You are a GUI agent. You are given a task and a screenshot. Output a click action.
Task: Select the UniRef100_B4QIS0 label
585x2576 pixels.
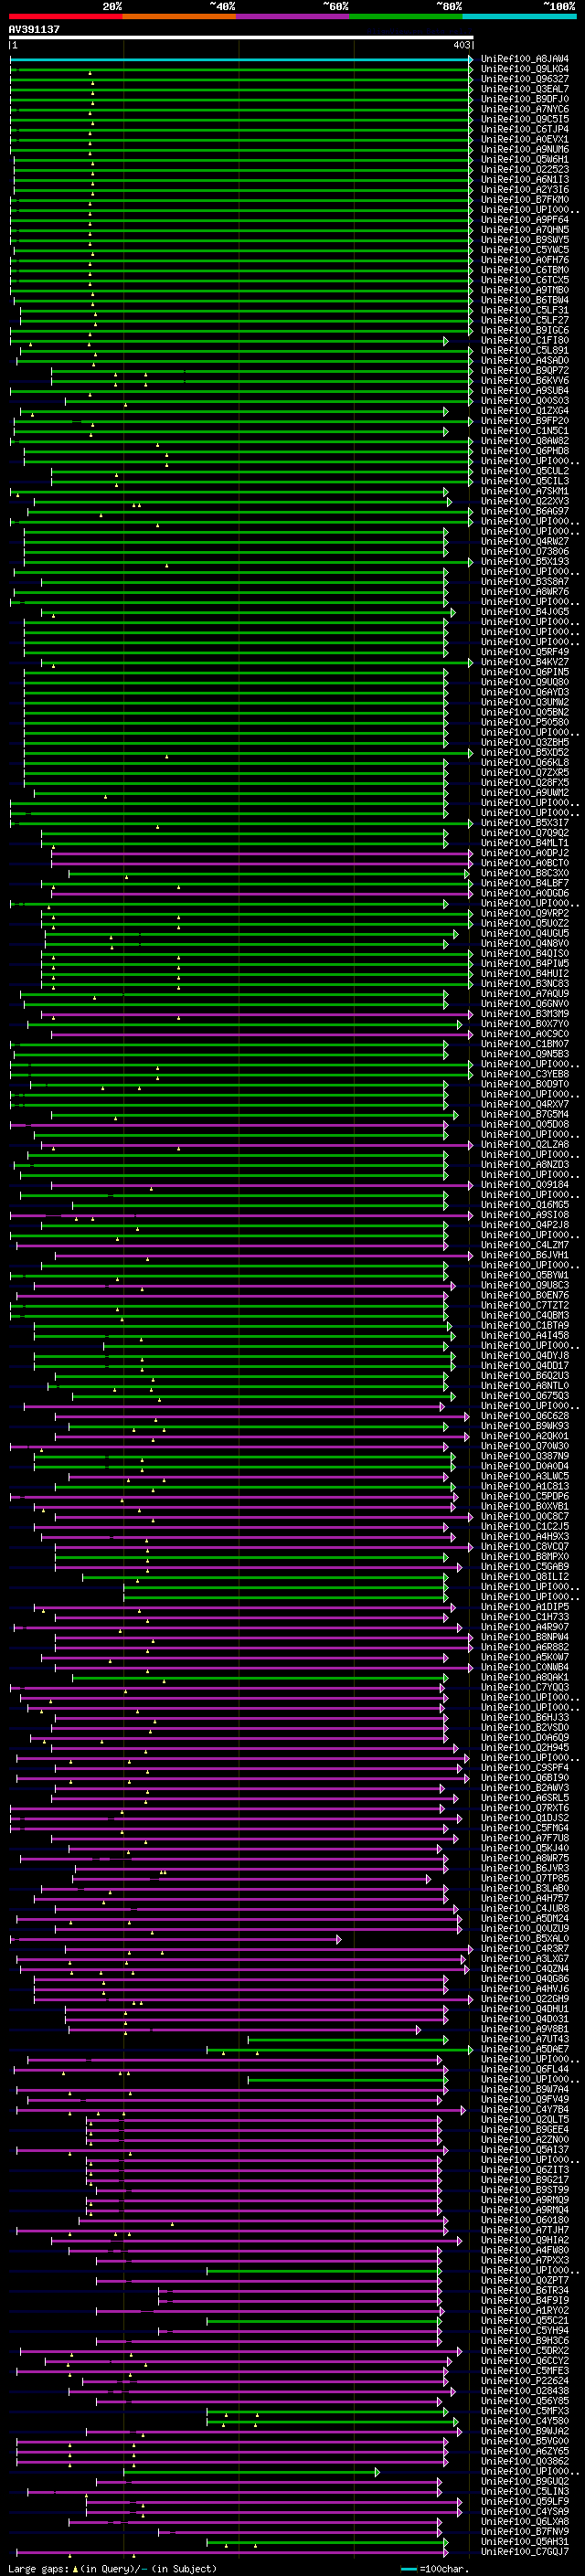(x=525, y=953)
